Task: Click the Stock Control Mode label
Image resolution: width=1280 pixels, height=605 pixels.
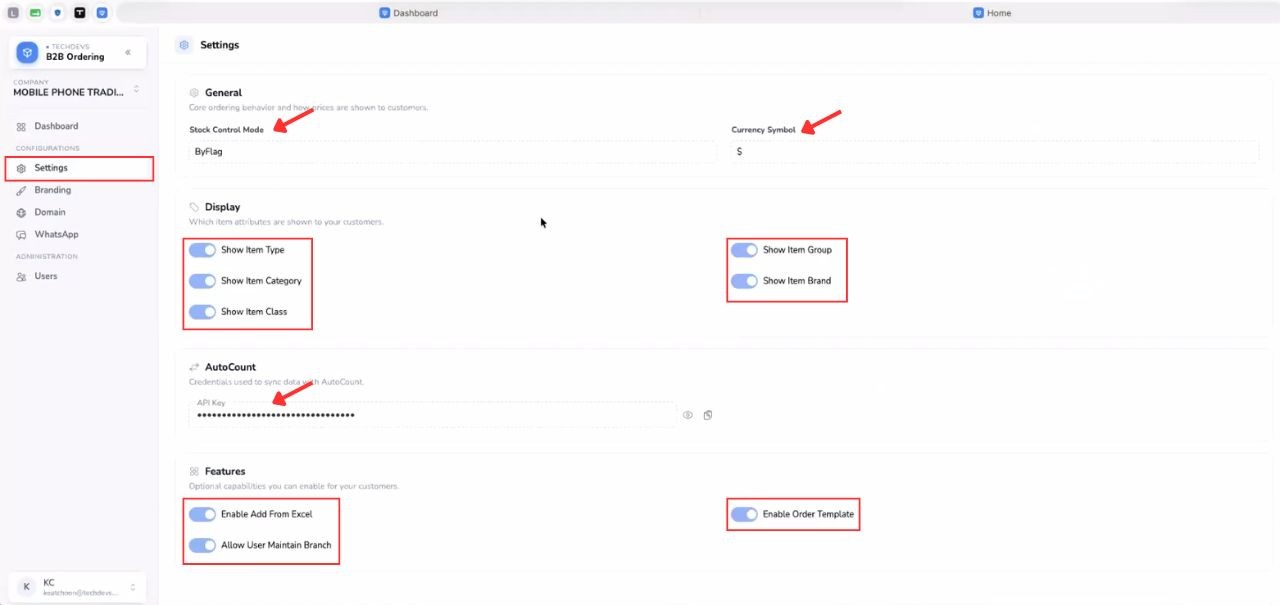Action: pyautogui.click(x=227, y=130)
